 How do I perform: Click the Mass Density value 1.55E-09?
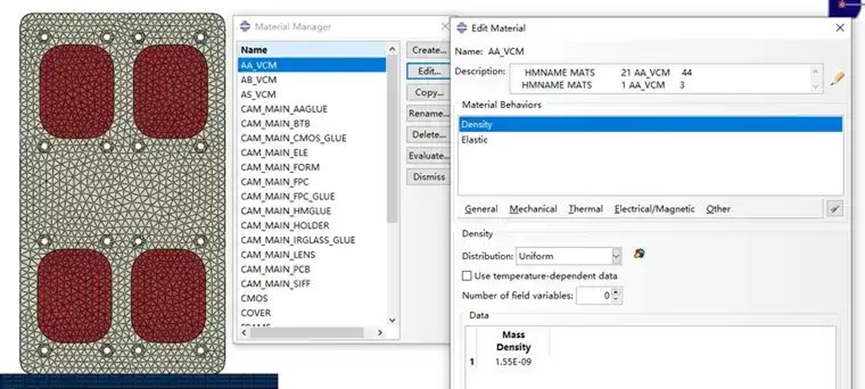(514, 362)
